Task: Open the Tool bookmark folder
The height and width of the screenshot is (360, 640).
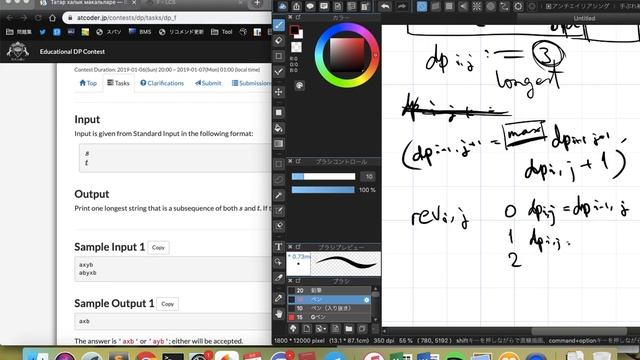Action: [x=221, y=32]
